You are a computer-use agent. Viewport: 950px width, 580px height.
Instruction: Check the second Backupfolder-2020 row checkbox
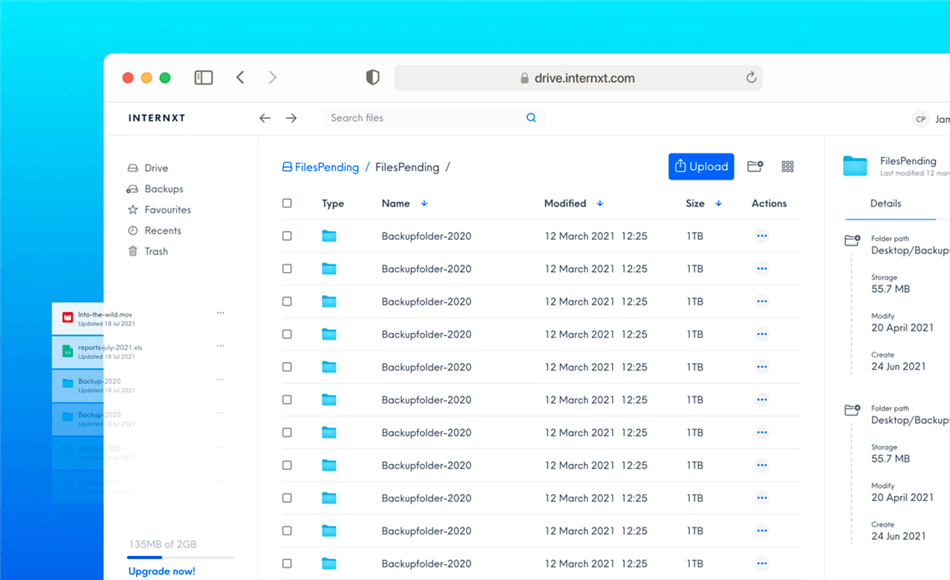tap(287, 268)
